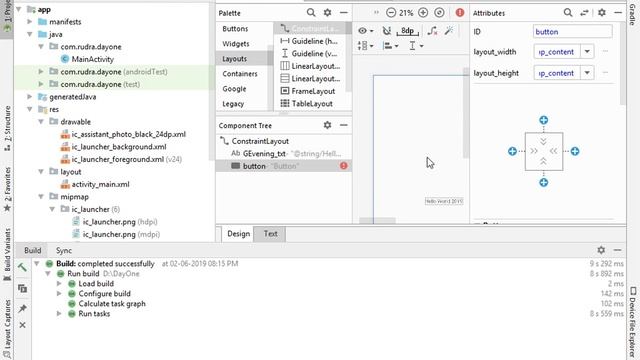The height and width of the screenshot is (360, 640).
Task: Open the Guidelines dropdown in toolbar
Action: pyautogui.click(x=416, y=46)
